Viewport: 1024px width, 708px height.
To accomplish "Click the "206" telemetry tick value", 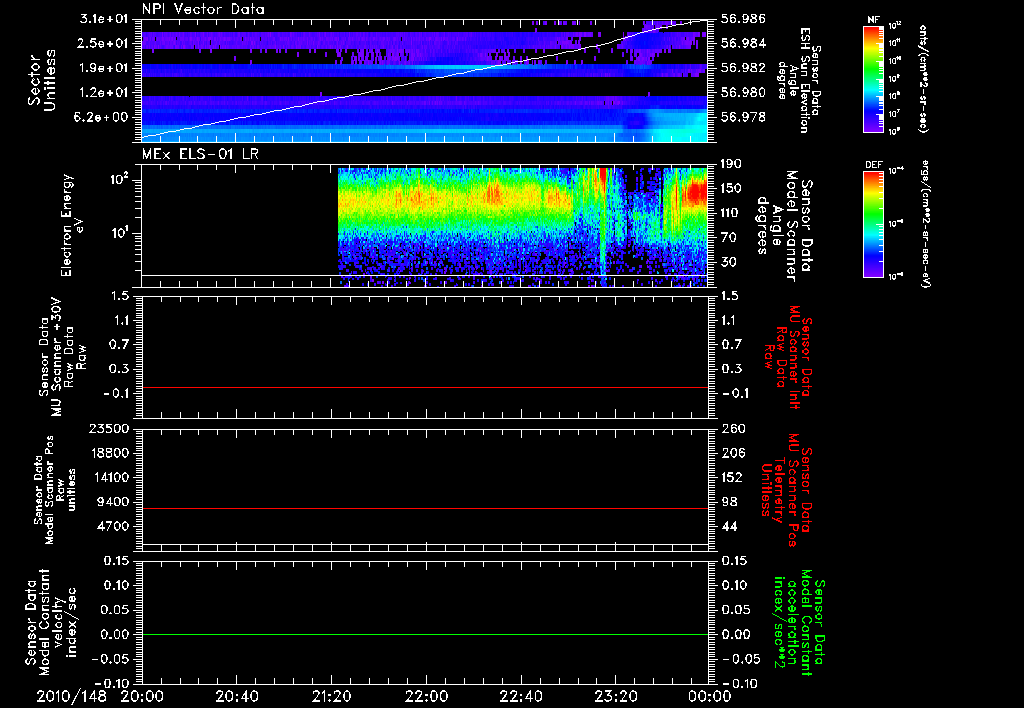I will tap(731, 453).
